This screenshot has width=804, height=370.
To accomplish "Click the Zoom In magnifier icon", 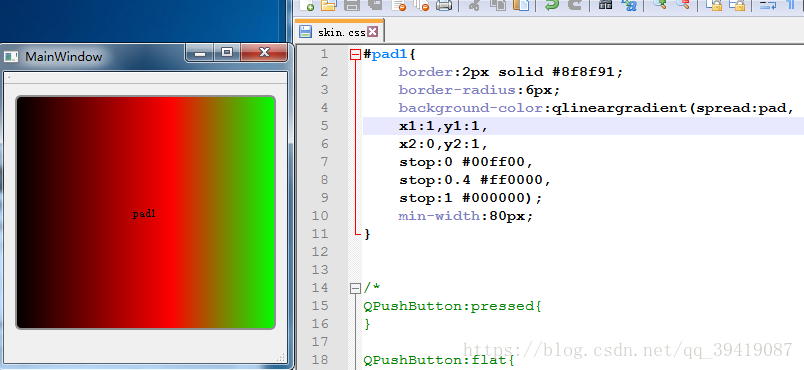I will 659,5.
